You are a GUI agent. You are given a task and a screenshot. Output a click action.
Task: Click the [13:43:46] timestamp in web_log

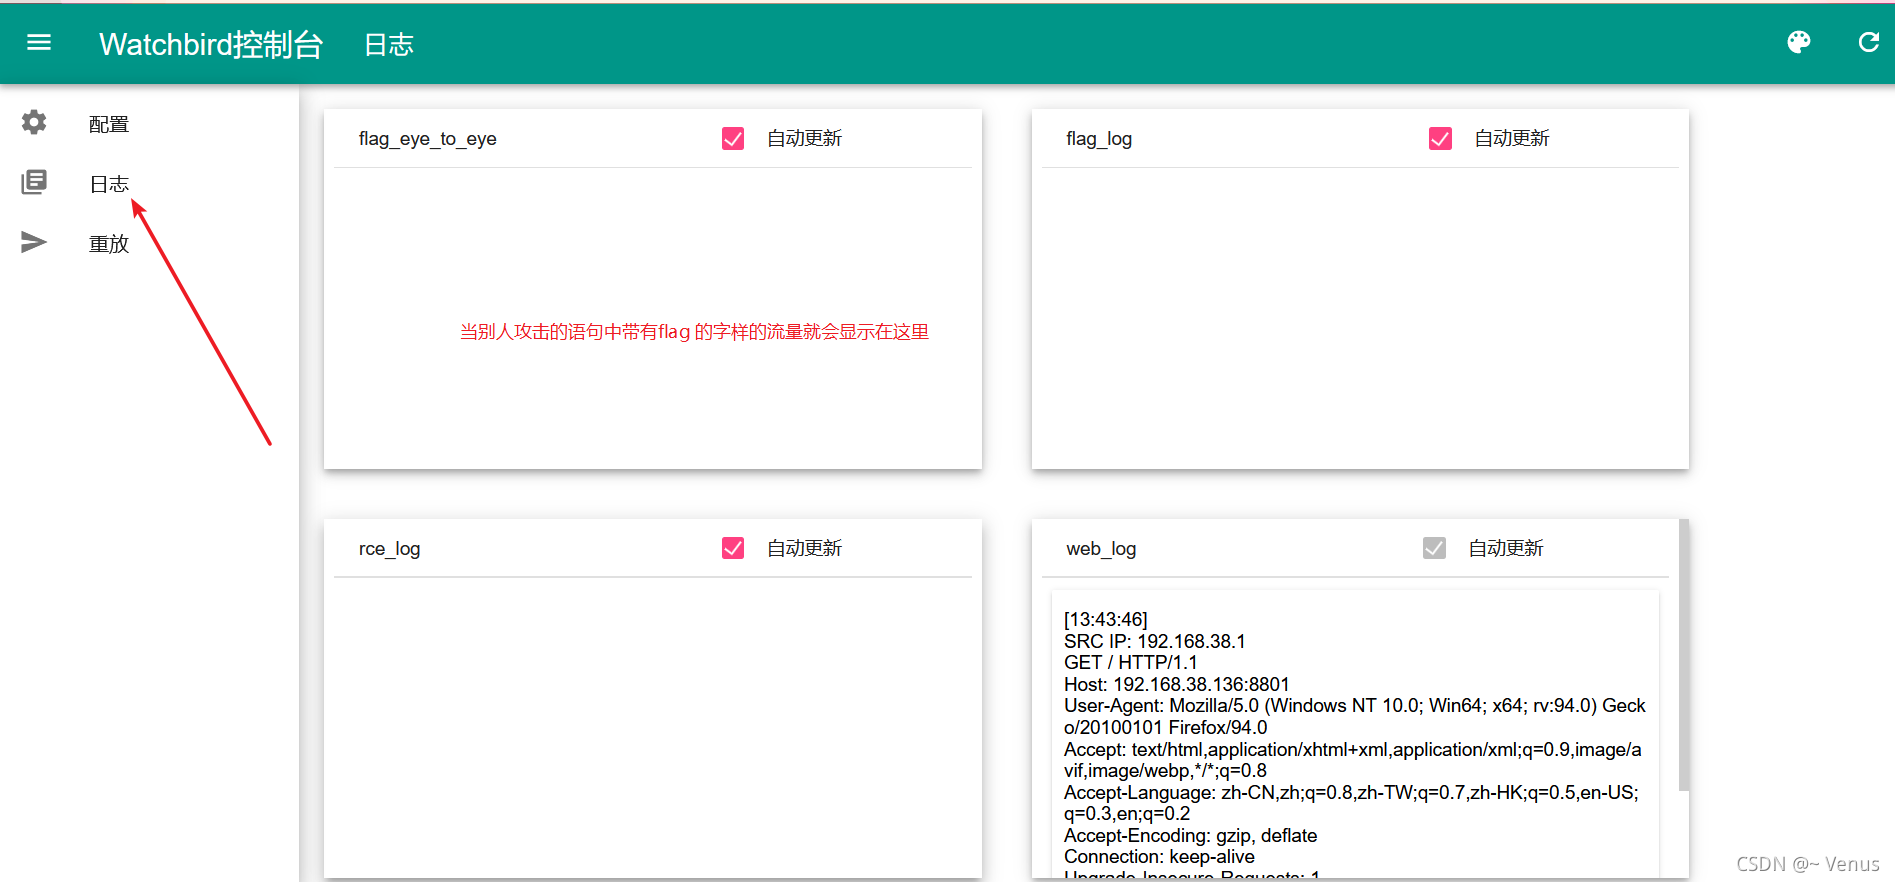coord(1106,619)
